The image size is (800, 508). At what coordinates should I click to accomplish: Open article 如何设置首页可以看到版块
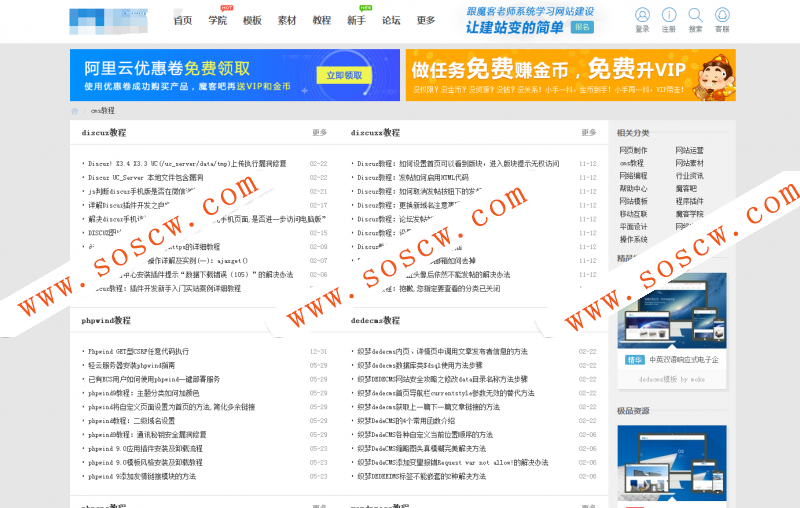tap(458, 164)
